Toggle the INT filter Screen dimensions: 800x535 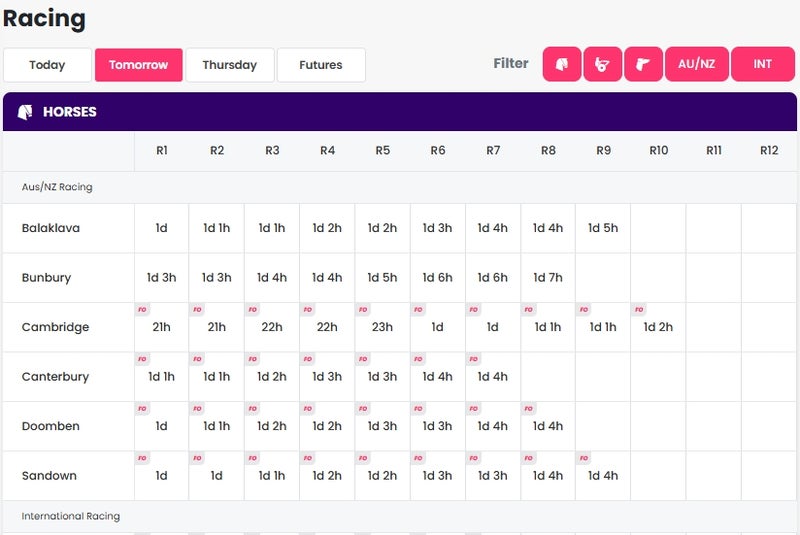(763, 64)
